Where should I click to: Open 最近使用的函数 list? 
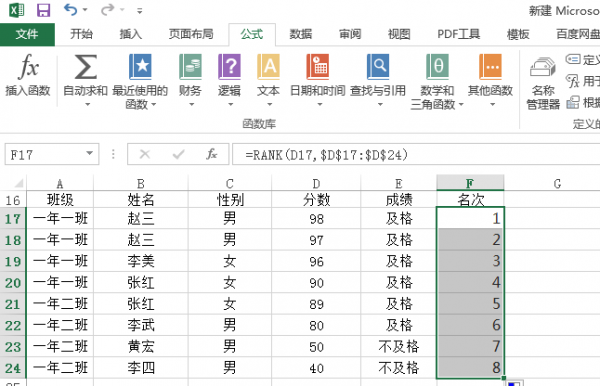[x=140, y=81]
